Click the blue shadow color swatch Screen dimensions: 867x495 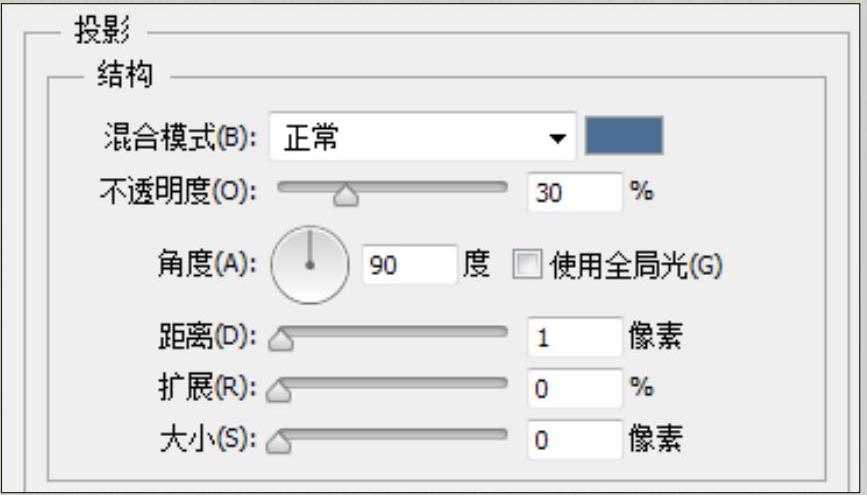point(624,136)
